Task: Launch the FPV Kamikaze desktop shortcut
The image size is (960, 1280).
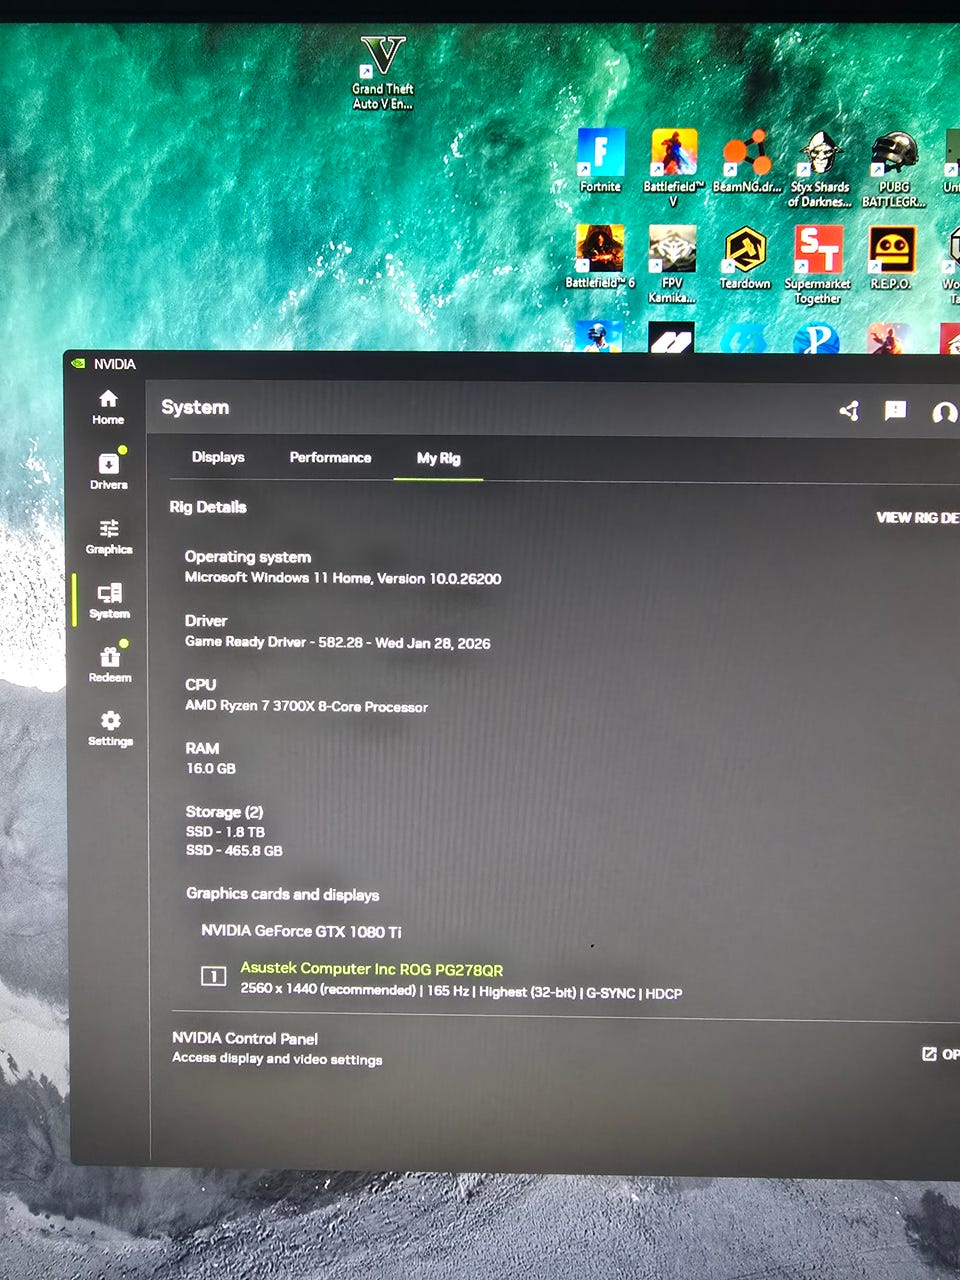Action: tap(672, 264)
